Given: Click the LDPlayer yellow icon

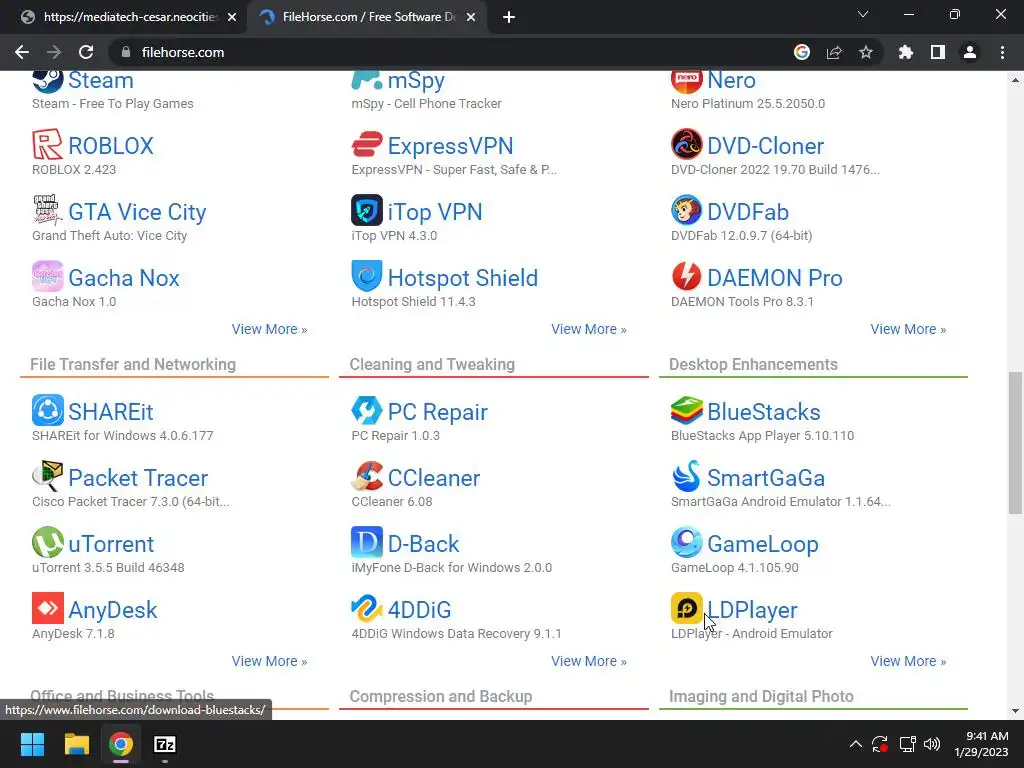Looking at the screenshot, I should click(x=686, y=608).
